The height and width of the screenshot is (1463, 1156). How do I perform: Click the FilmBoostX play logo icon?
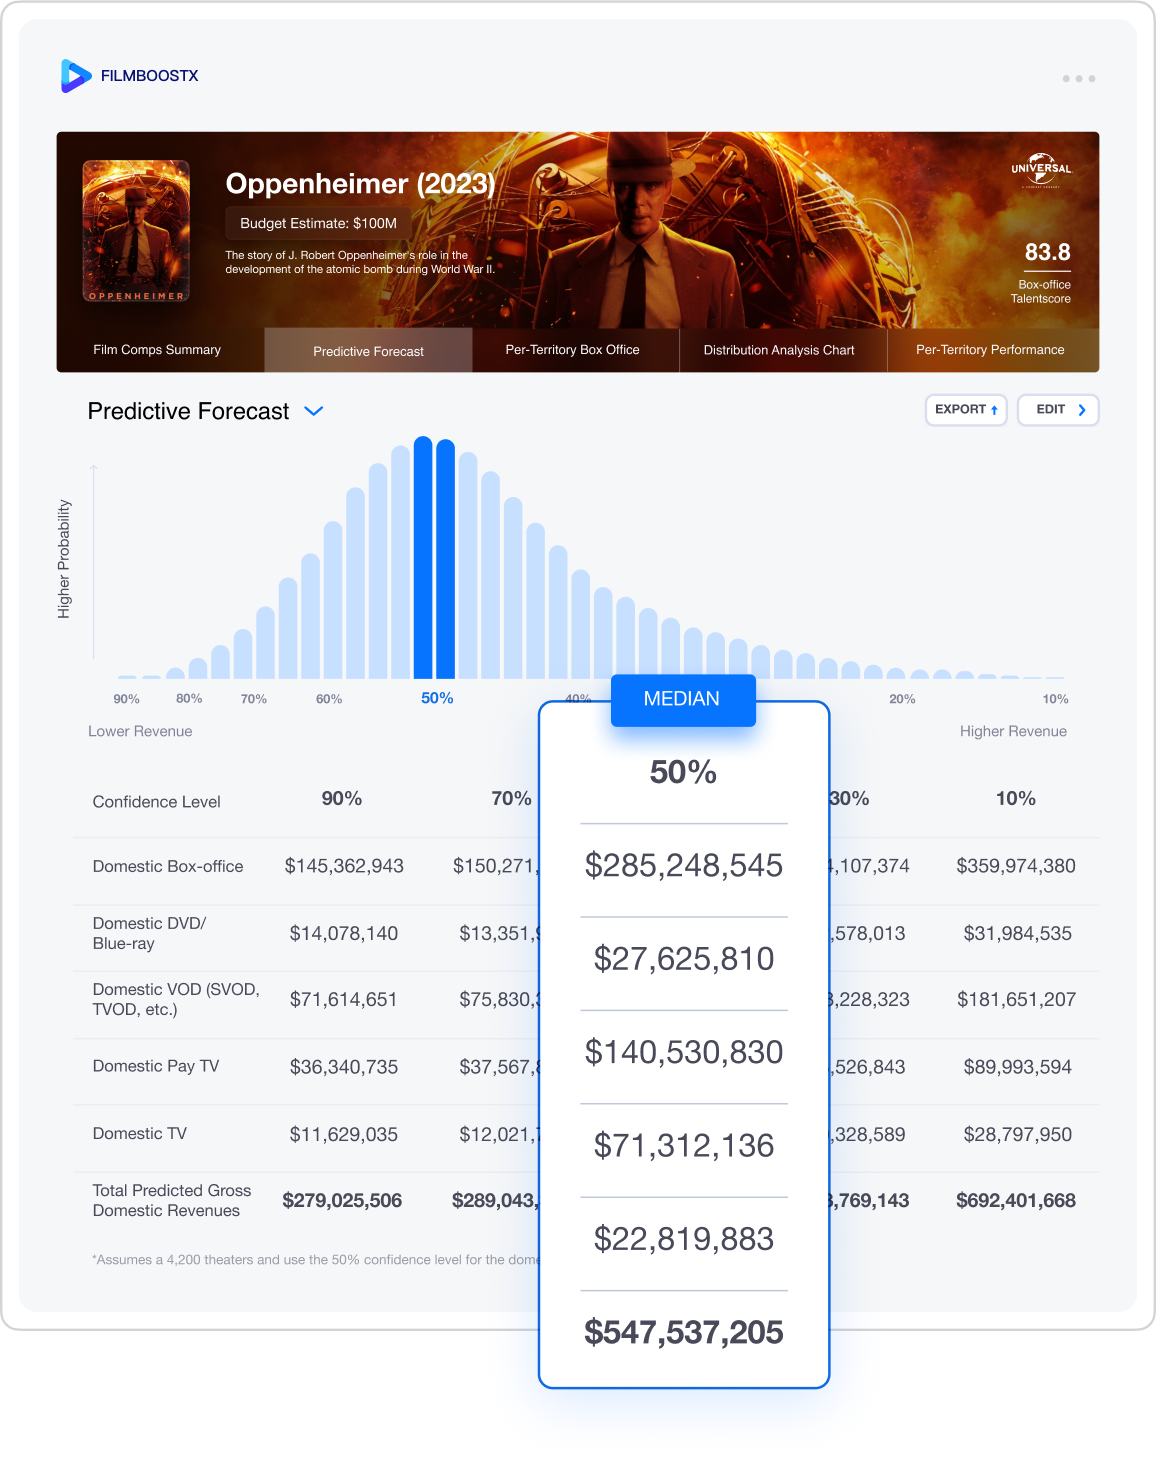coord(75,76)
